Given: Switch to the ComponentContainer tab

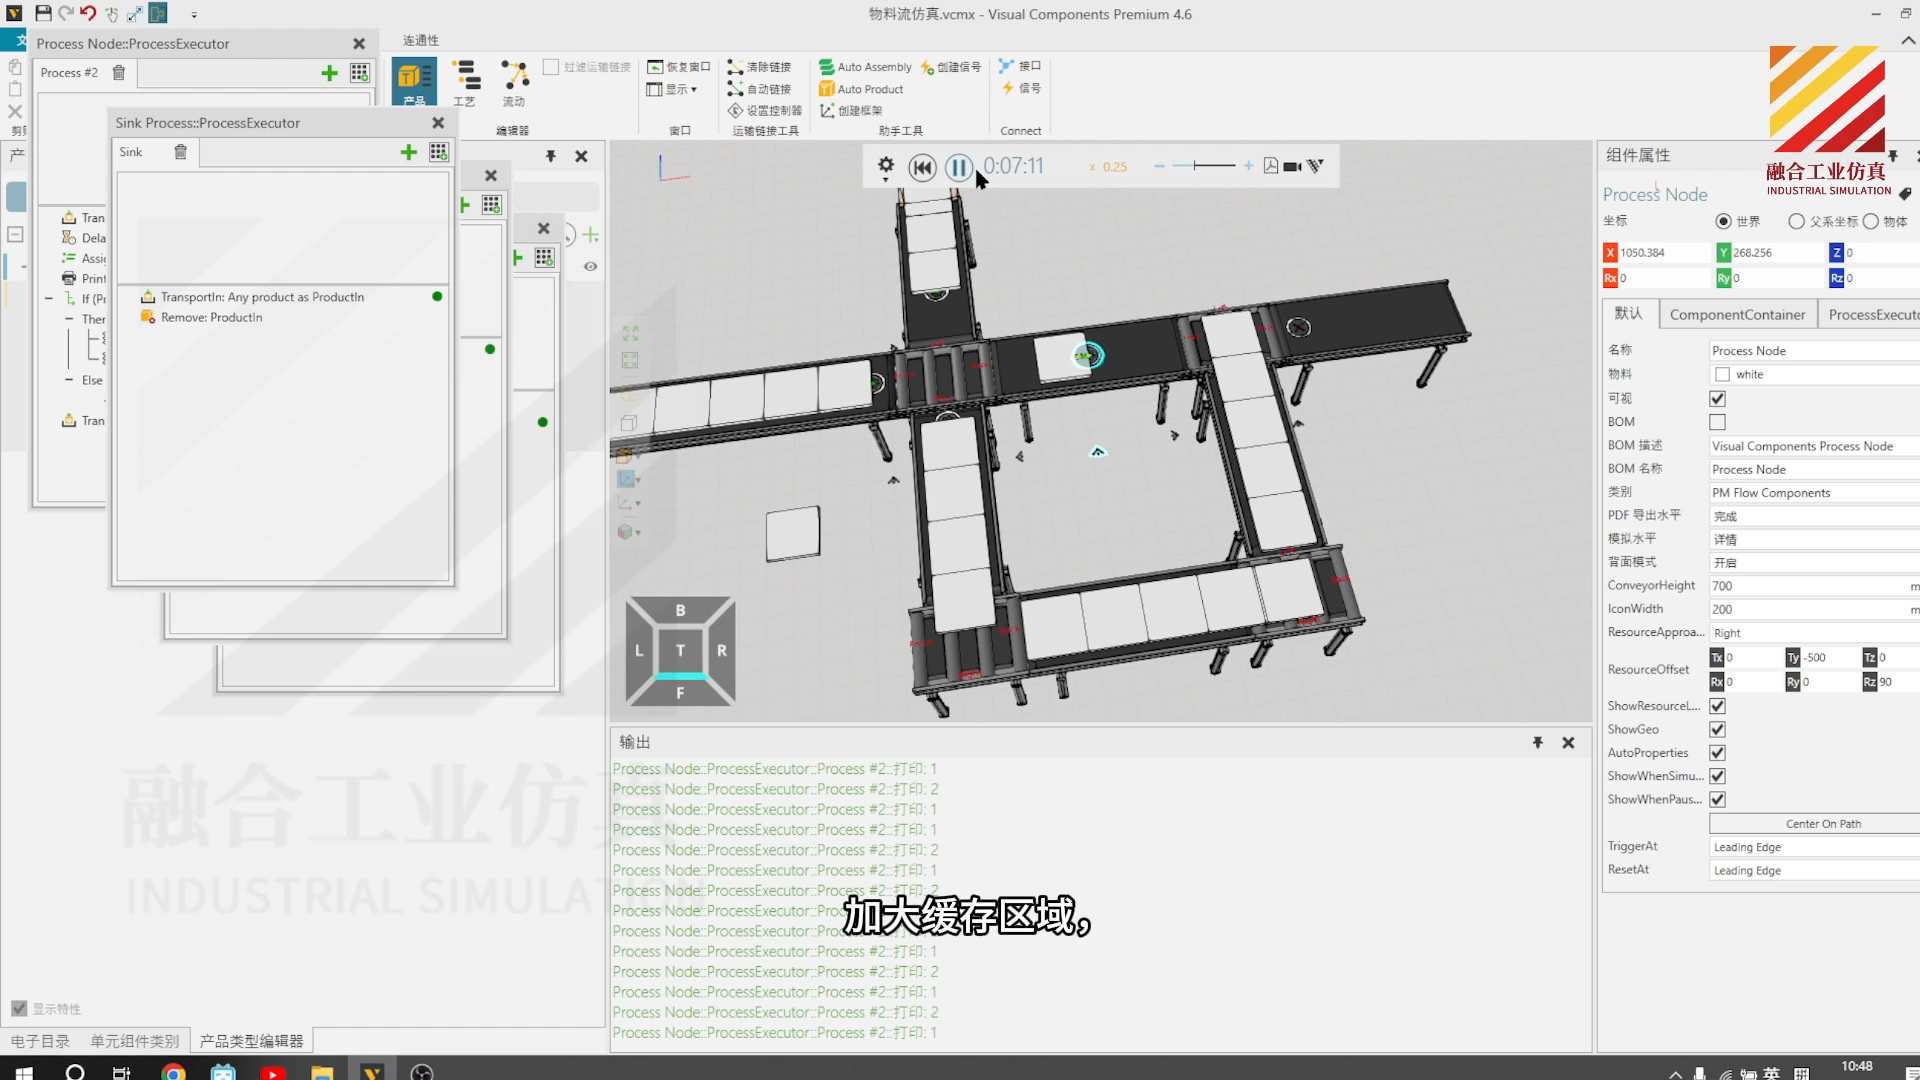Looking at the screenshot, I should [x=1737, y=314].
